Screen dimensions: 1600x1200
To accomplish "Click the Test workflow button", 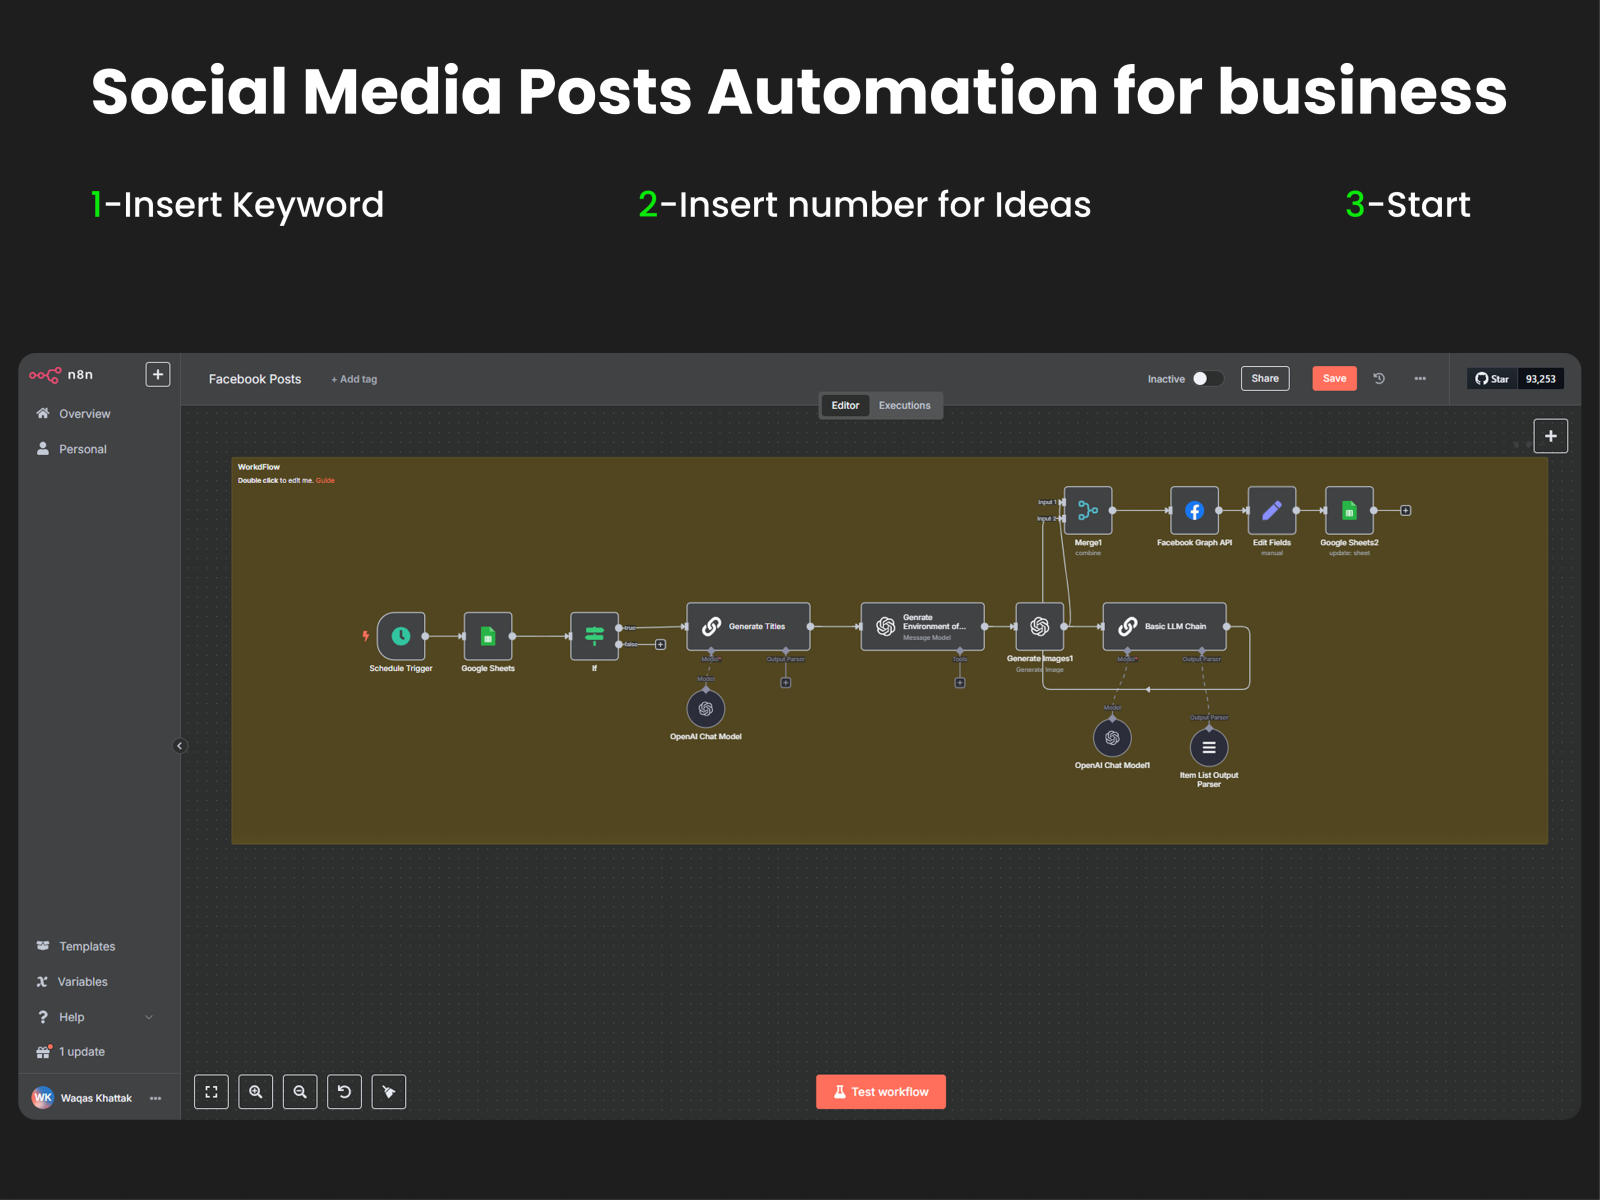I will pos(881,1092).
